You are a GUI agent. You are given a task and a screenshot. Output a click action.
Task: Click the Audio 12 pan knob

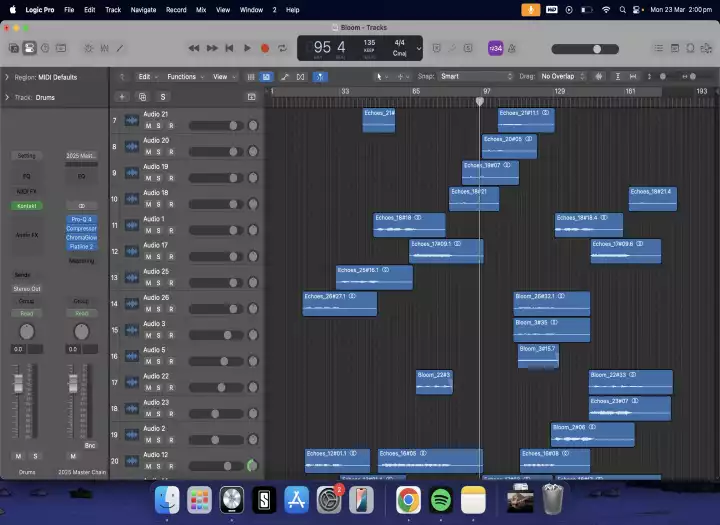pos(253,466)
